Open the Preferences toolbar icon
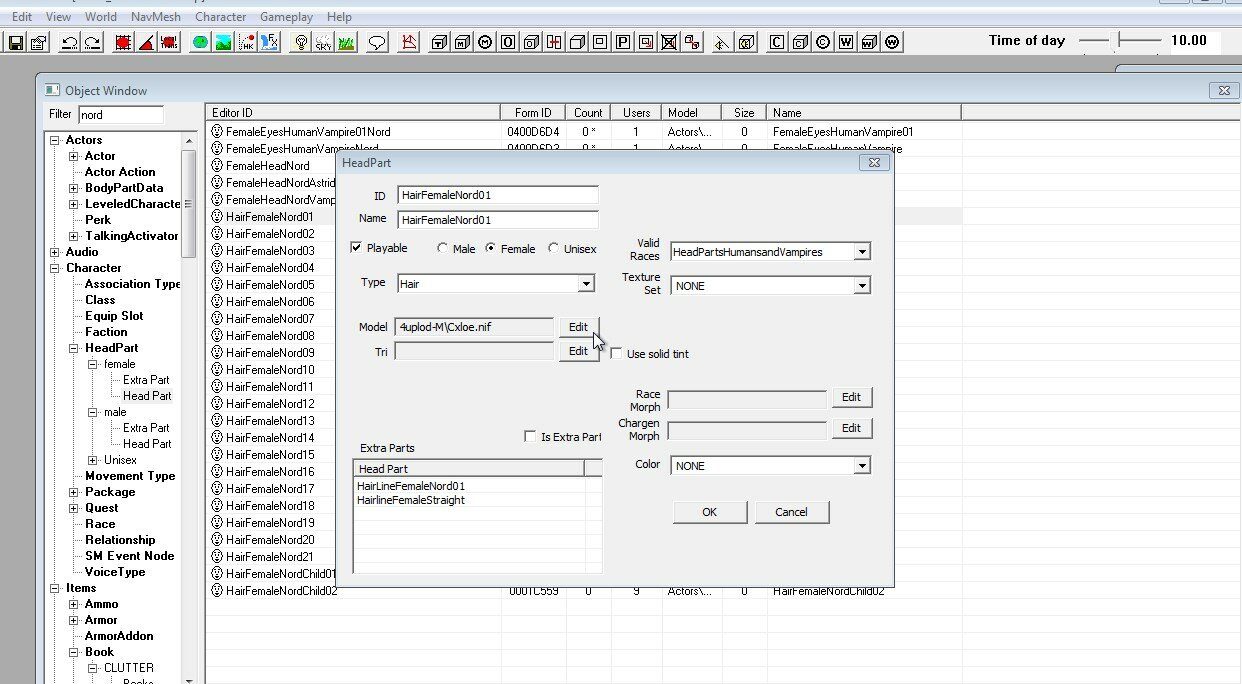The image size is (1242, 684). 38,43
